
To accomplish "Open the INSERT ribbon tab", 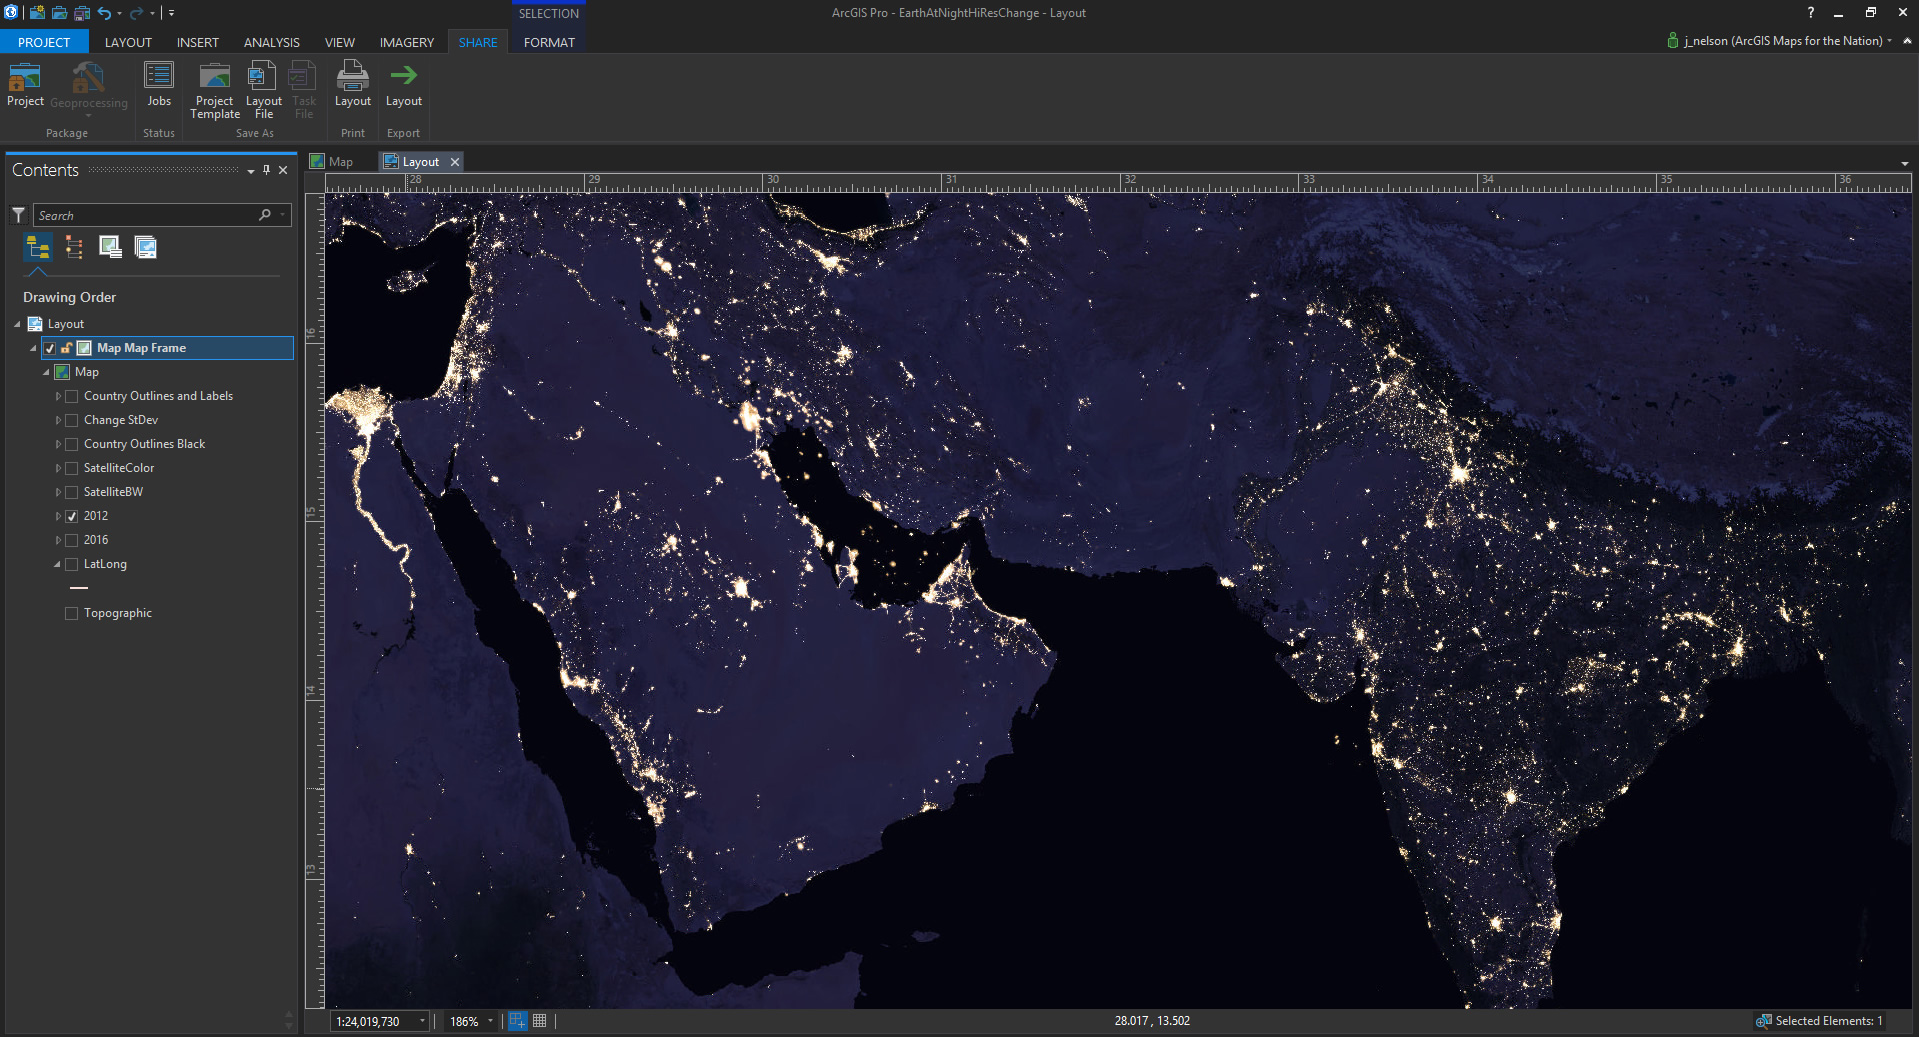I will click(x=197, y=42).
